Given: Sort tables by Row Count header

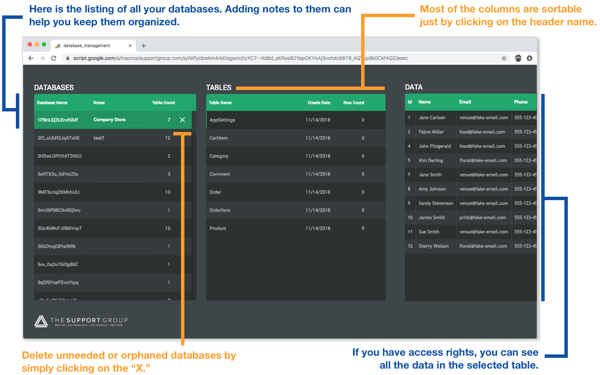Looking at the screenshot, I should click(x=354, y=103).
